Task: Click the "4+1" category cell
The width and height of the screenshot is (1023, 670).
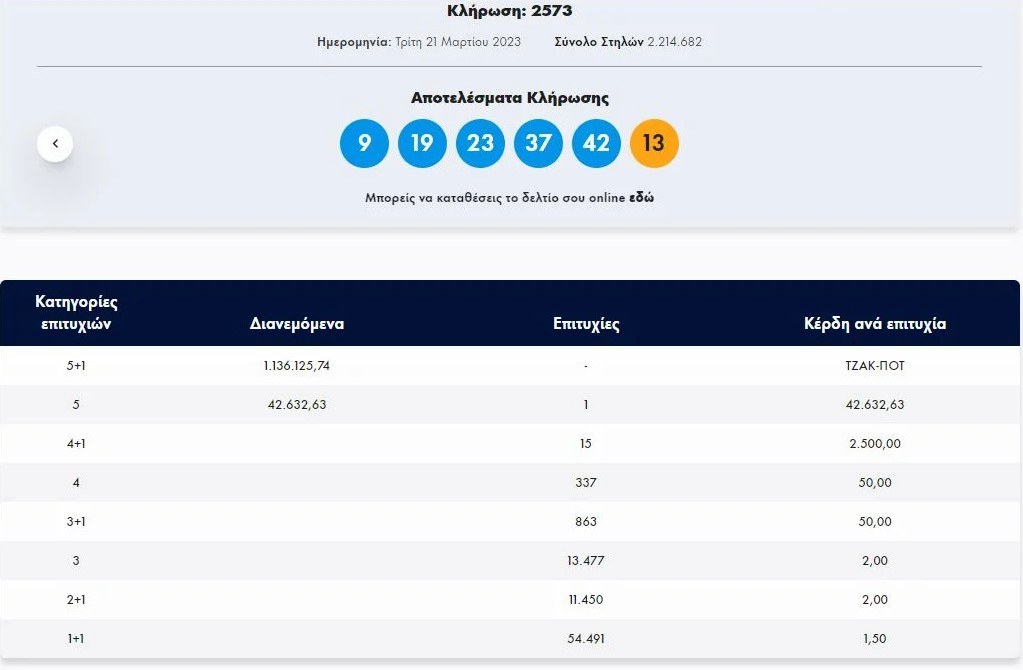Action: tap(76, 444)
